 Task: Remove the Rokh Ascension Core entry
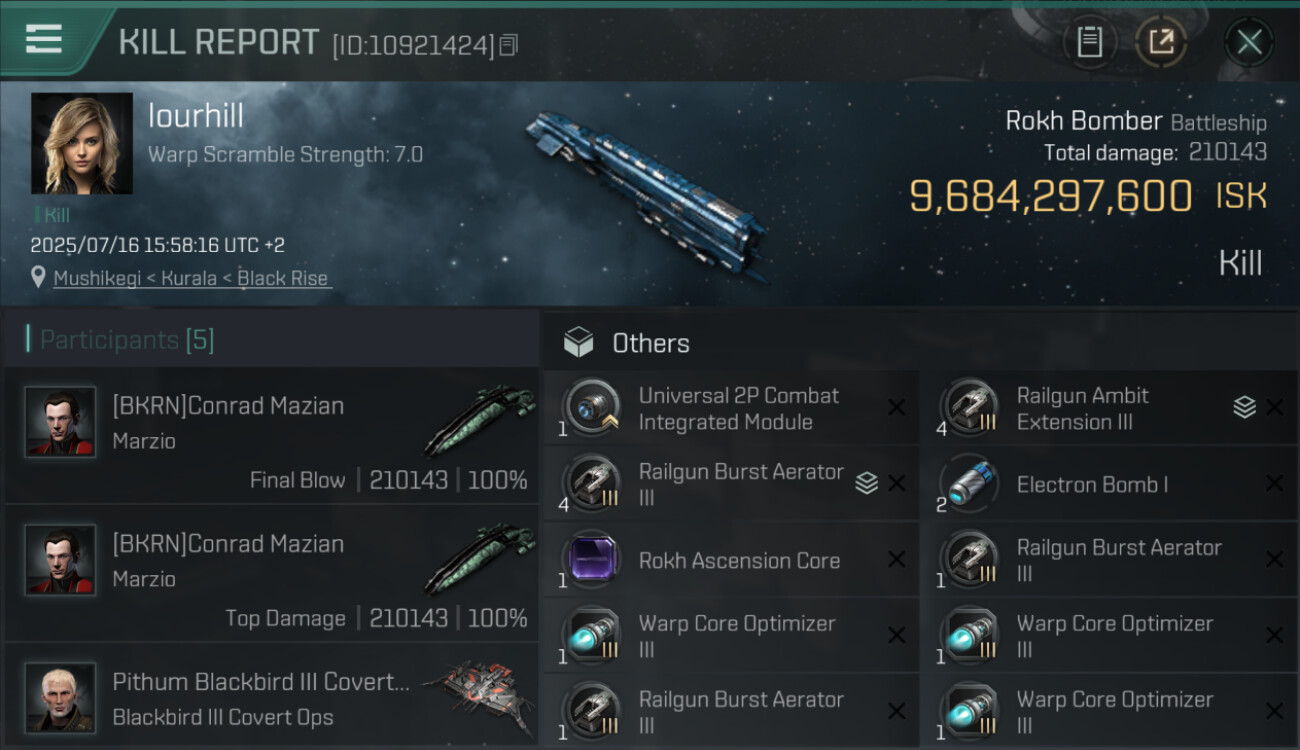(x=896, y=560)
